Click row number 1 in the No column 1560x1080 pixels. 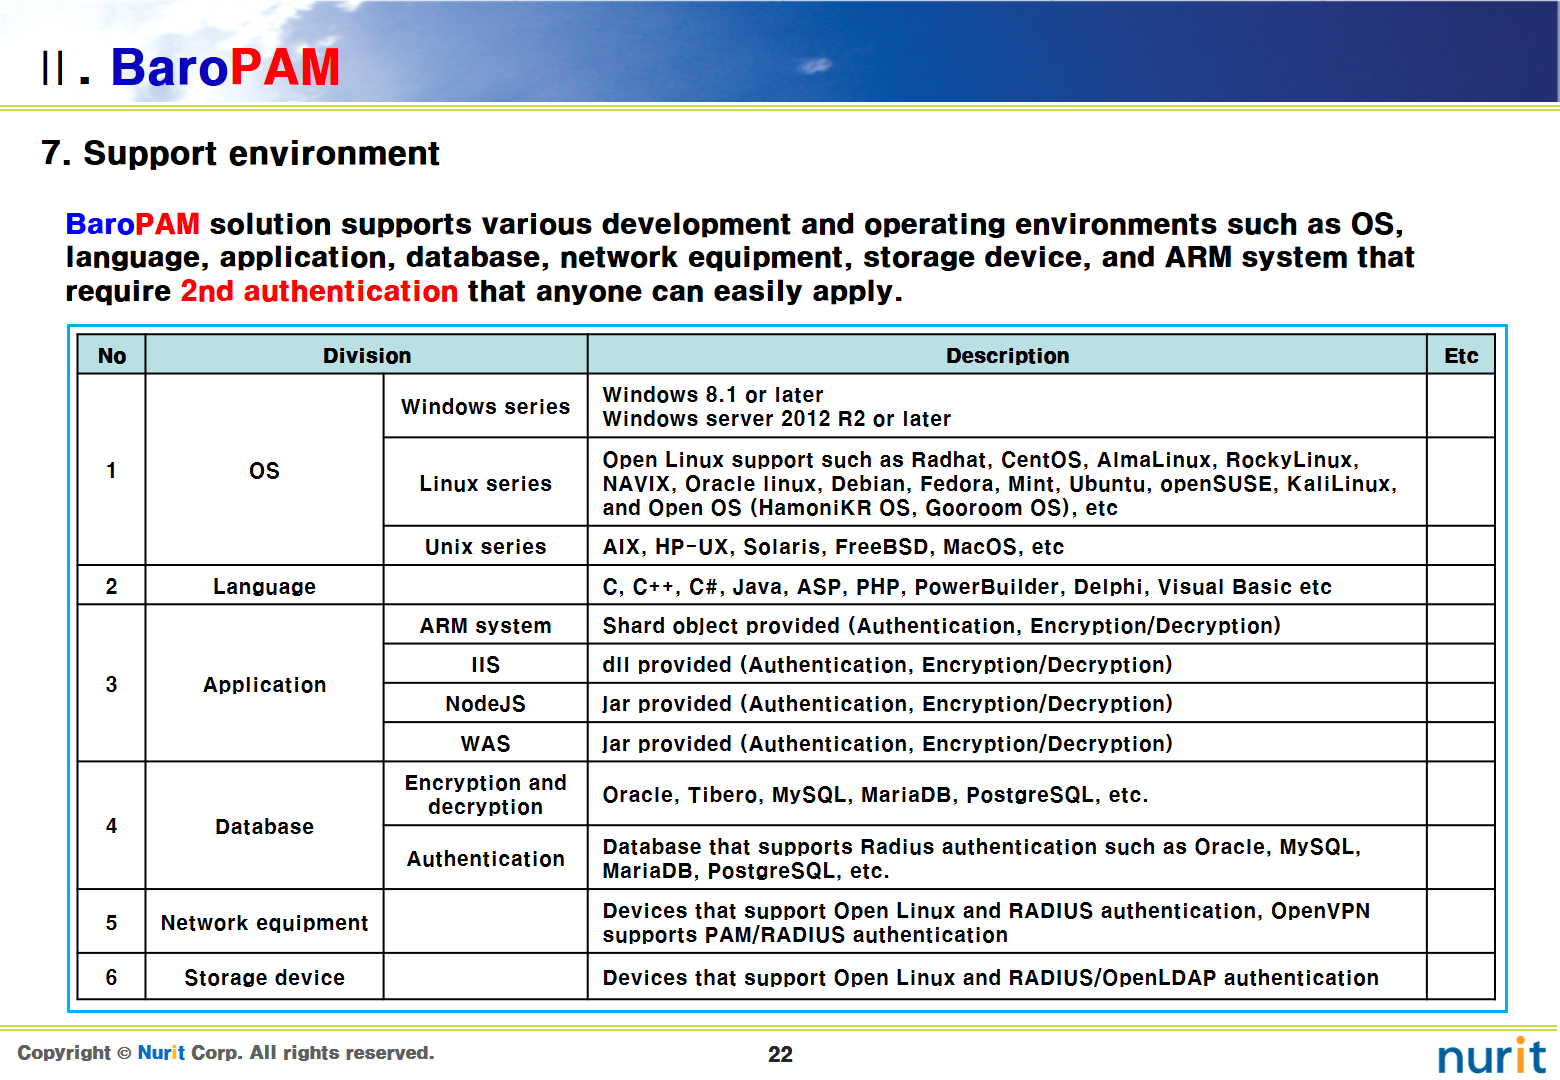click(x=111, y=470)
